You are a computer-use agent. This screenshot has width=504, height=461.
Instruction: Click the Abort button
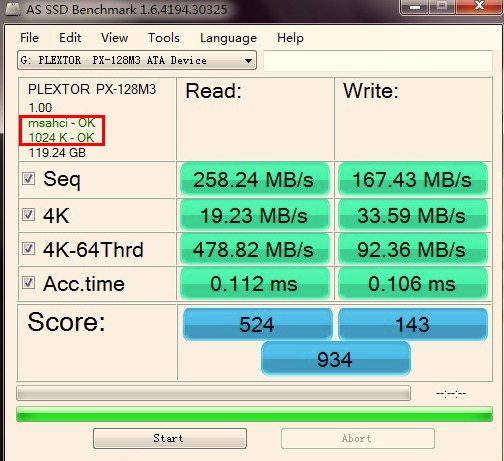358,438
